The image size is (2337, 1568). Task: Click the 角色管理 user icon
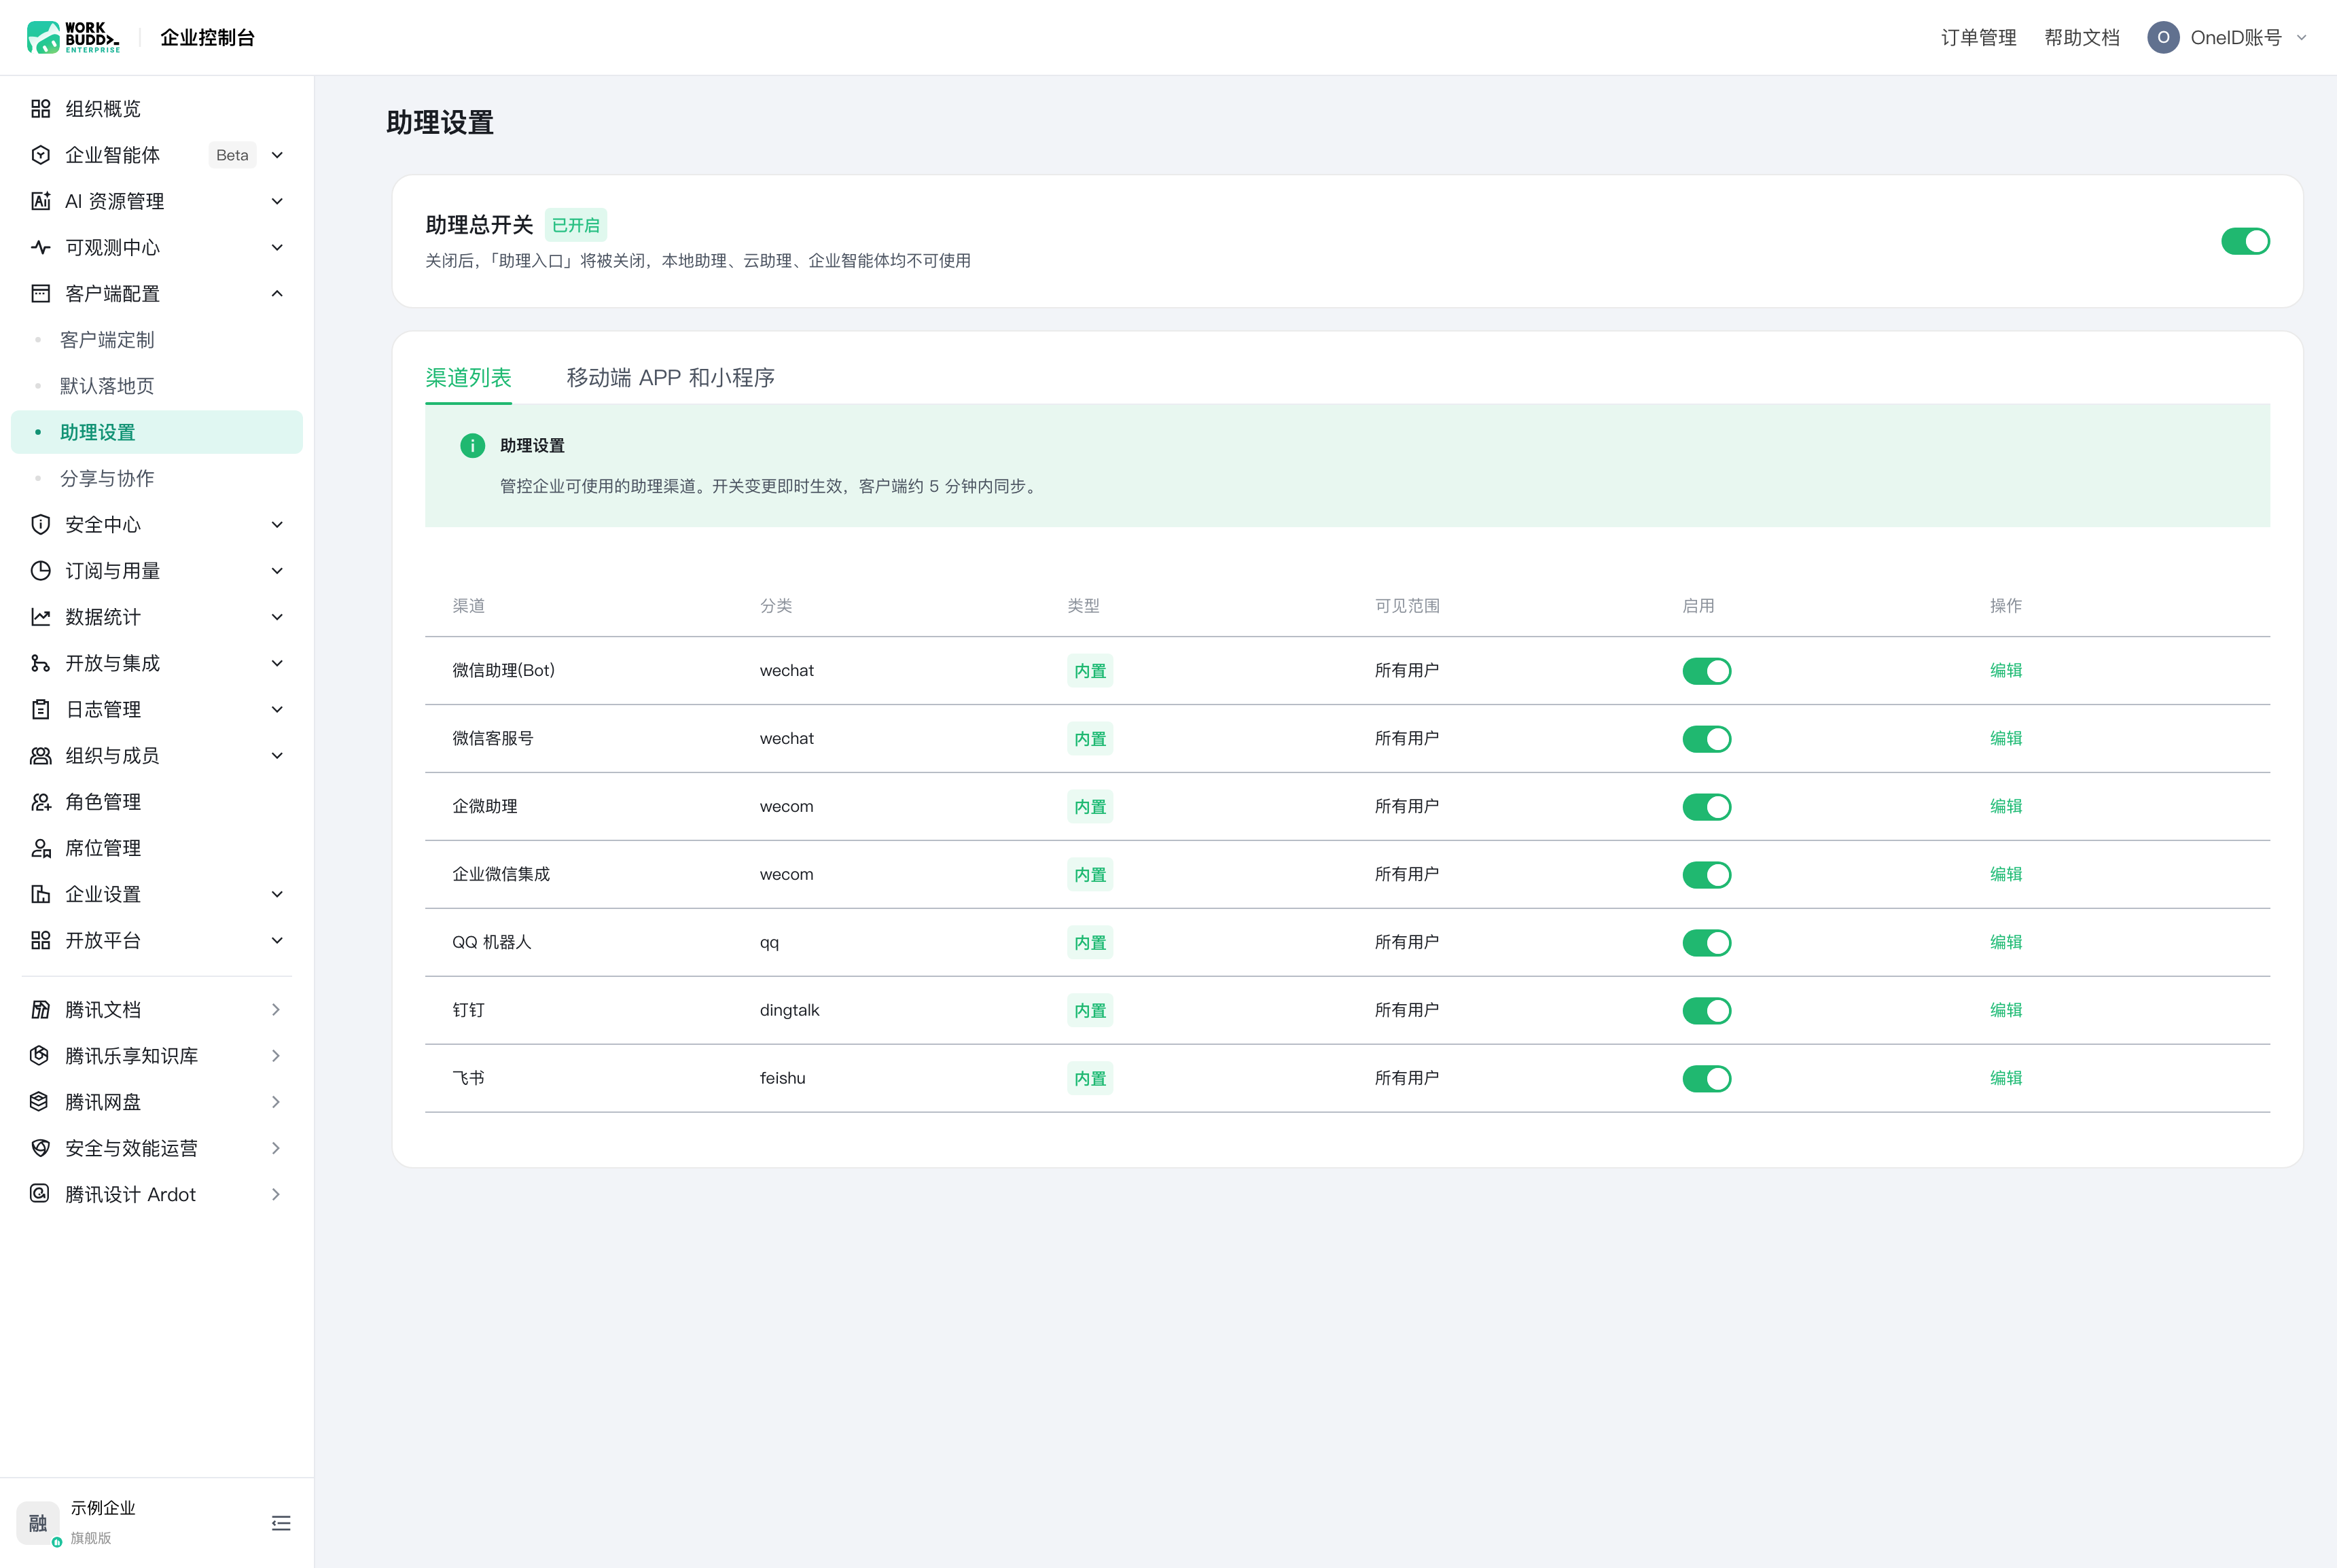tap(40, 801)
